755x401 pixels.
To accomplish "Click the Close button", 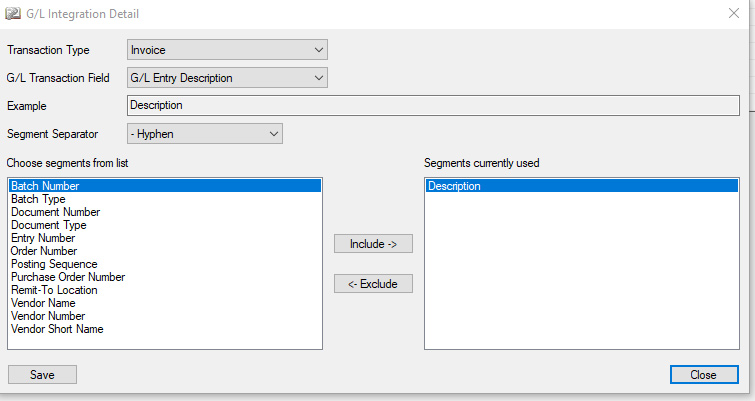I will click(704, 375).
